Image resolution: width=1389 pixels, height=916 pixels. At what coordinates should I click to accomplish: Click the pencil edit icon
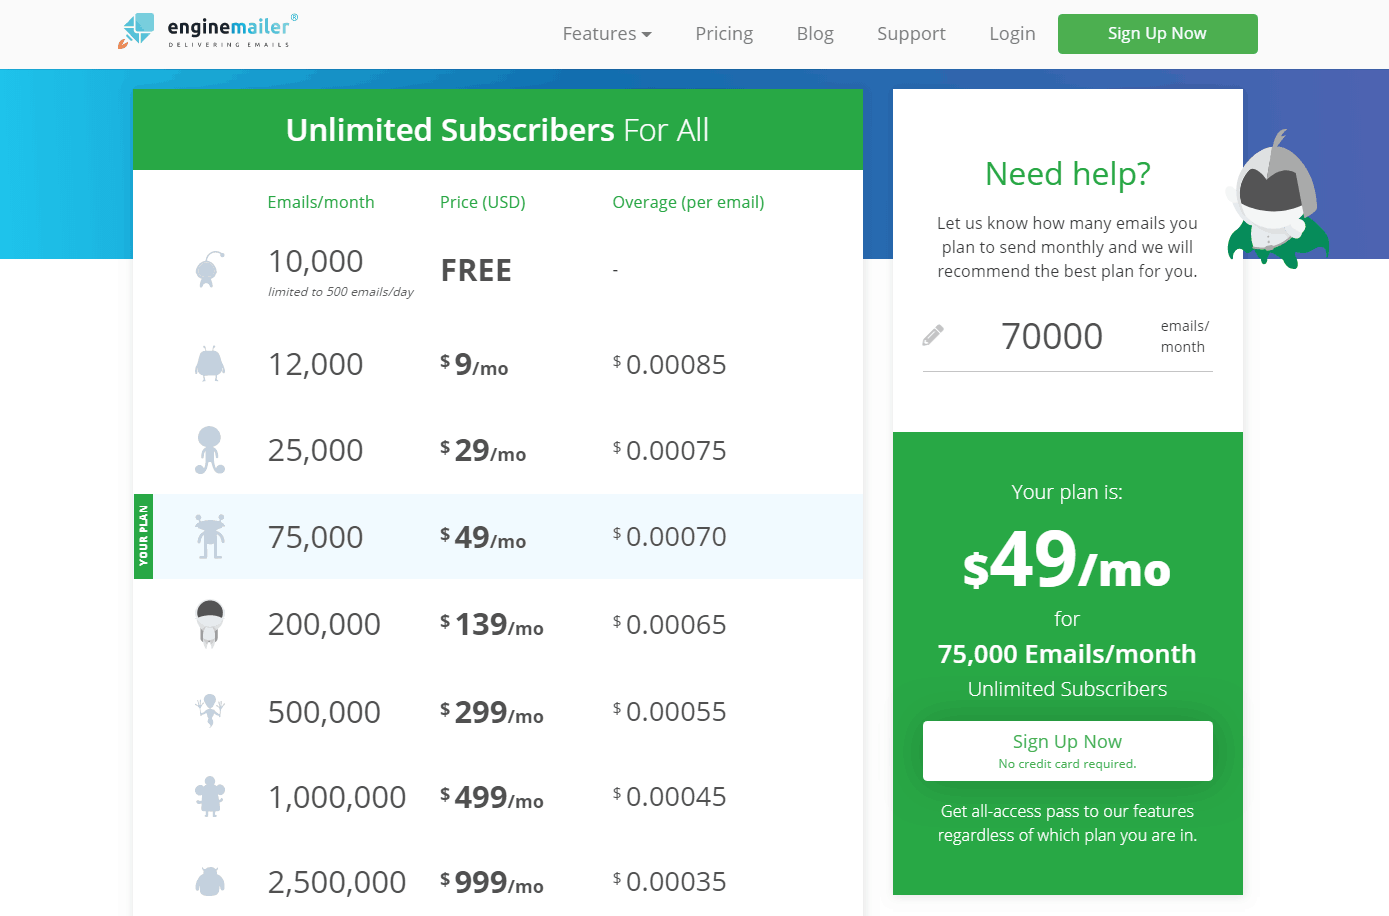coord(933,335)
